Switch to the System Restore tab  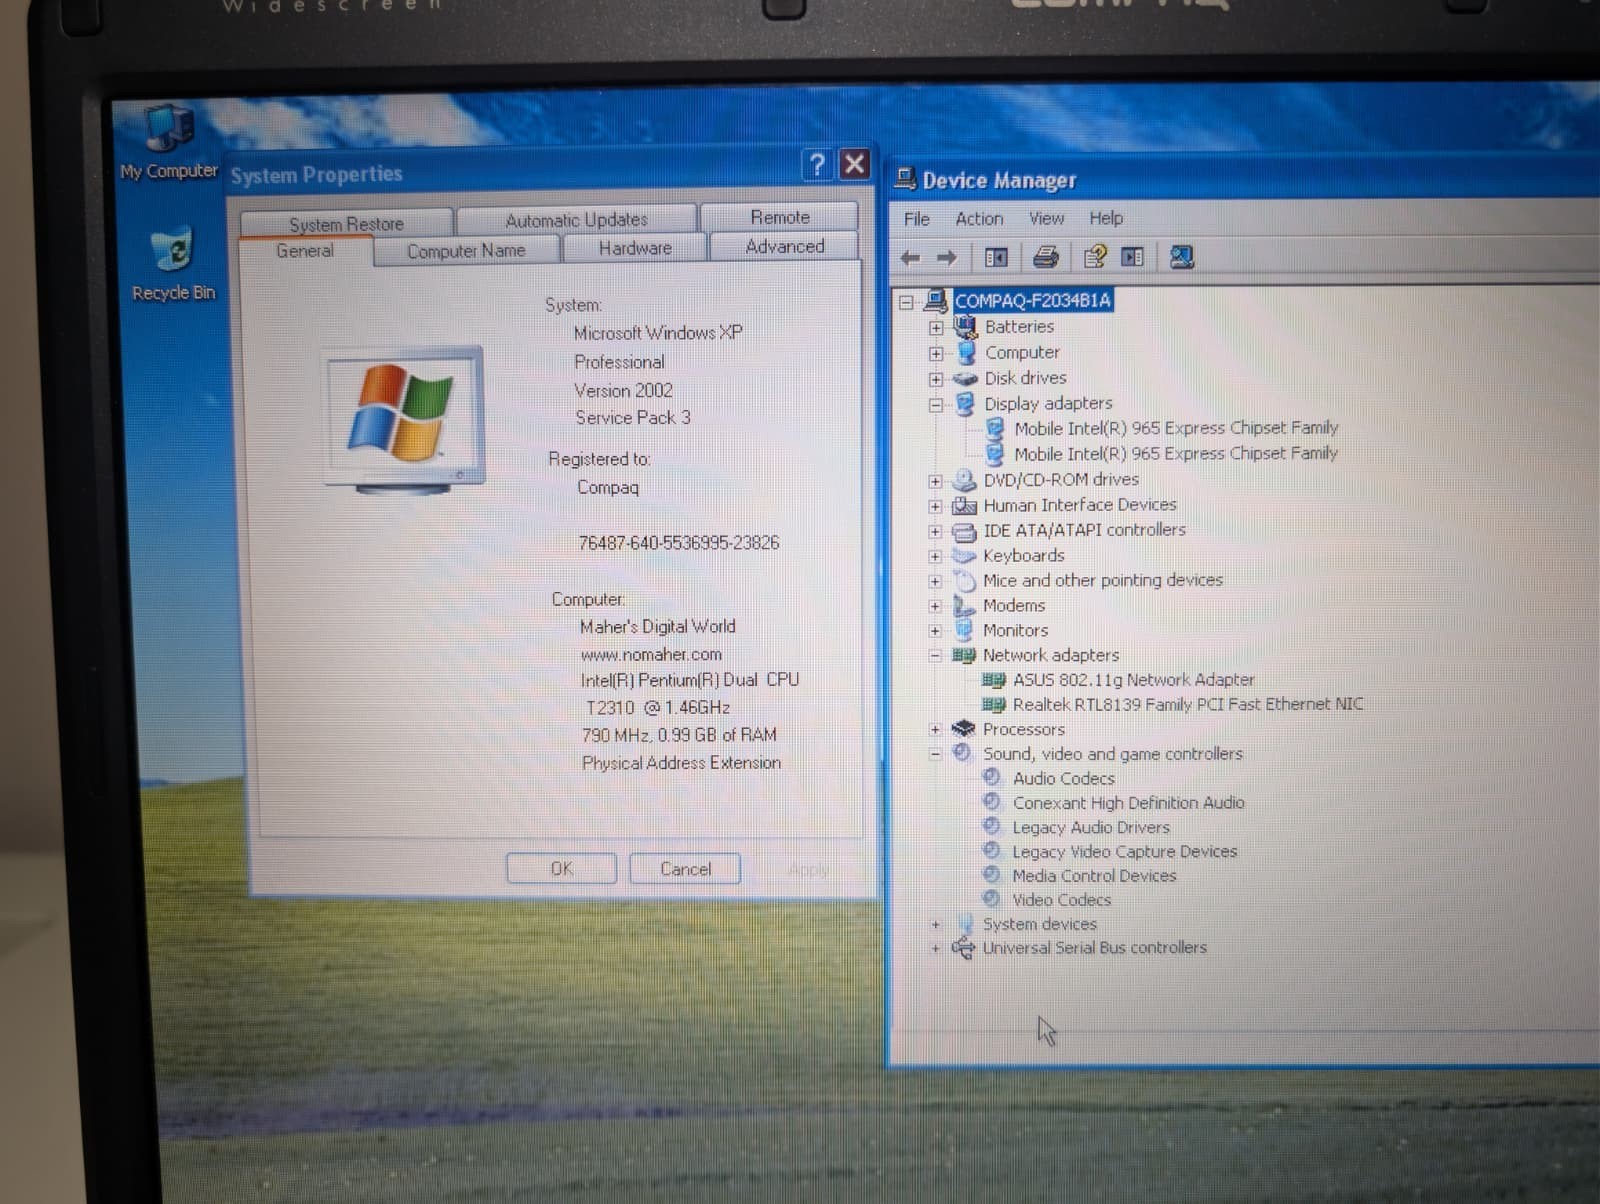tap(346, 224)
